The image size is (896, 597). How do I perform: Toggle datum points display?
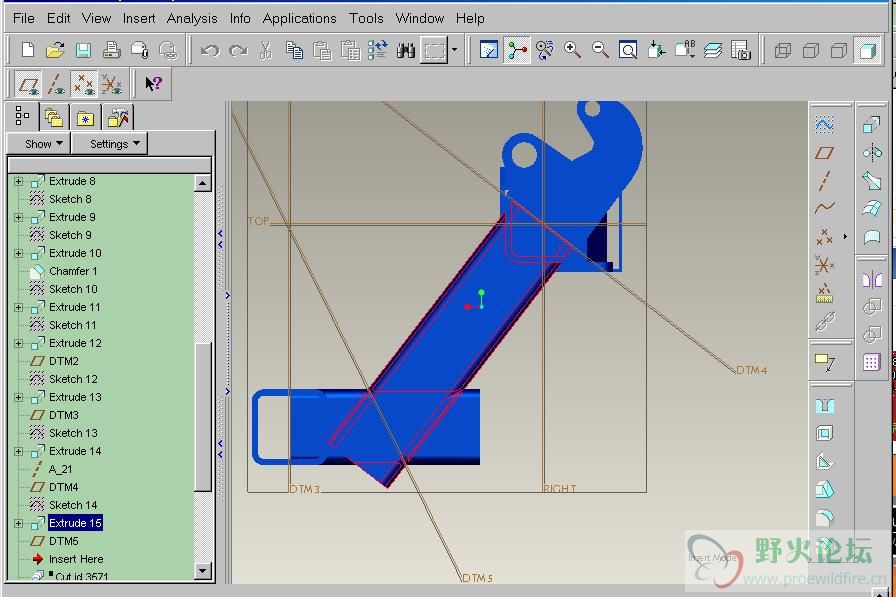pos(84,84)
